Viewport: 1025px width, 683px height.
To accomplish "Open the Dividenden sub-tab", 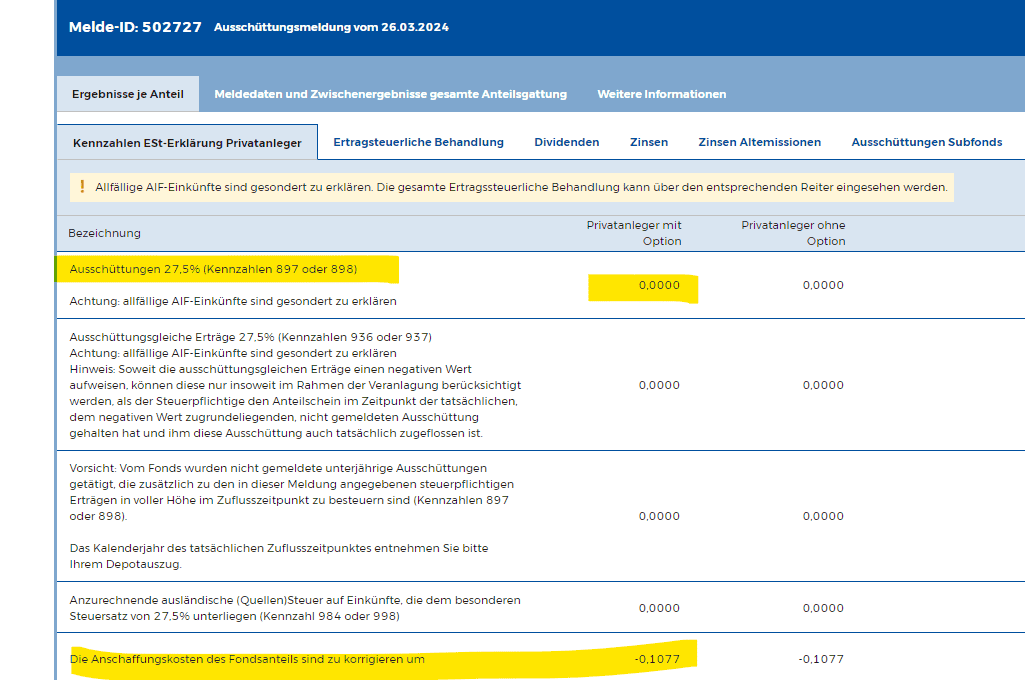I will point(566,142).
